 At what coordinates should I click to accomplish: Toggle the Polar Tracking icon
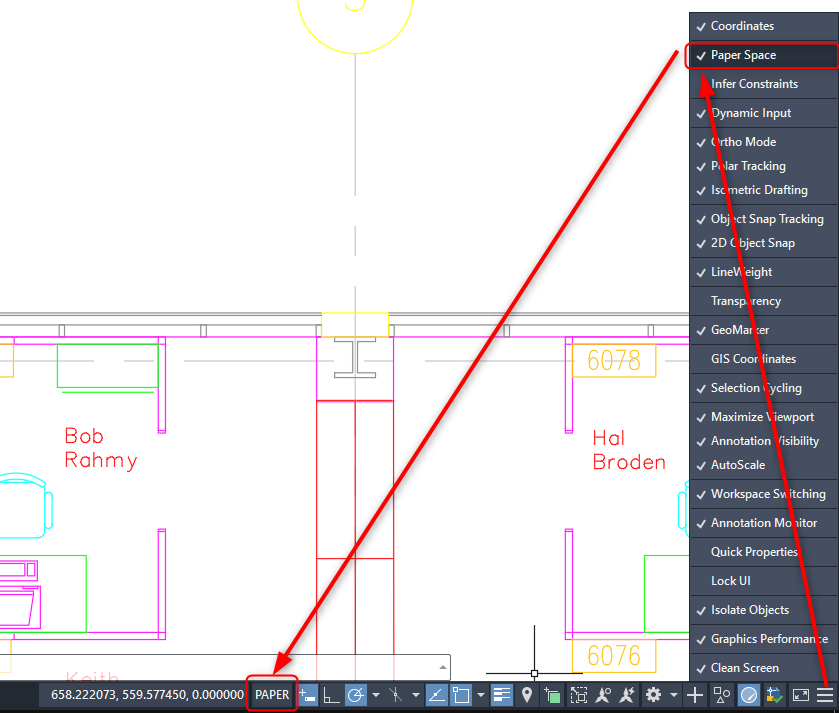click(356, 694)
